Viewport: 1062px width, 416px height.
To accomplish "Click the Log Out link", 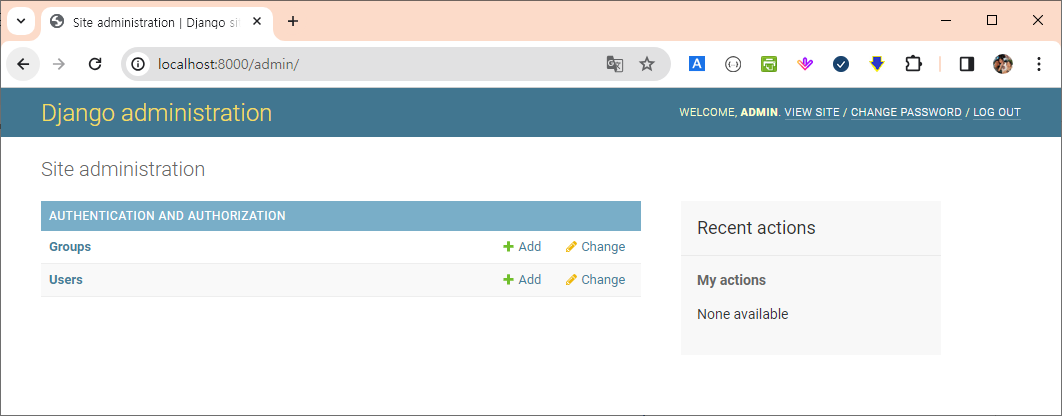I will pyautogui.click(x=997, y=112).
